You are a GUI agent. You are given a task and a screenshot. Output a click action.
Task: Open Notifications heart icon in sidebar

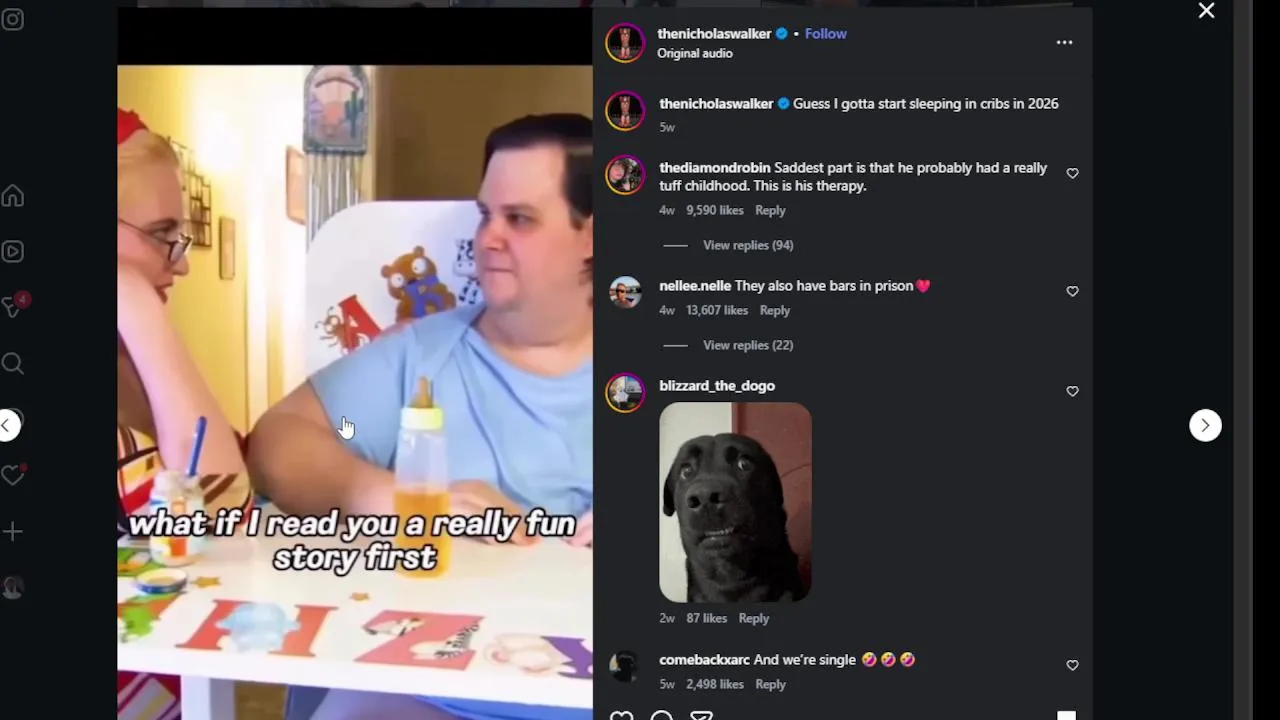(x=13, y=475)
